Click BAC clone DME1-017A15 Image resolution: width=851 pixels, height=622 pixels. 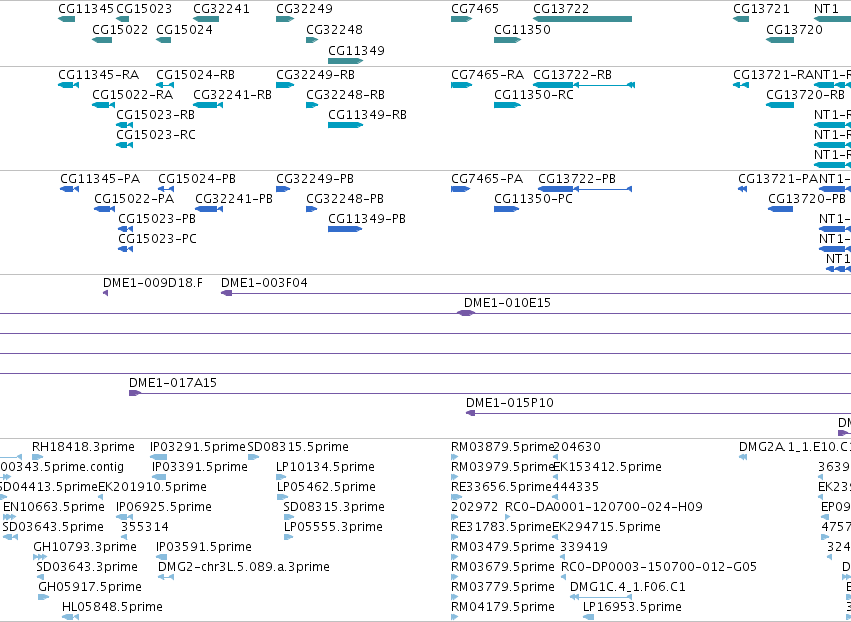pos(173,383)
